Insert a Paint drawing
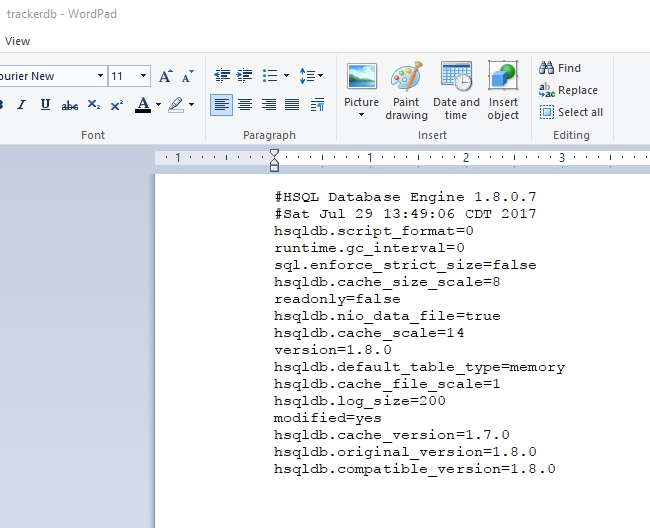Screen dimensions: 650x528 pos(406,91)
